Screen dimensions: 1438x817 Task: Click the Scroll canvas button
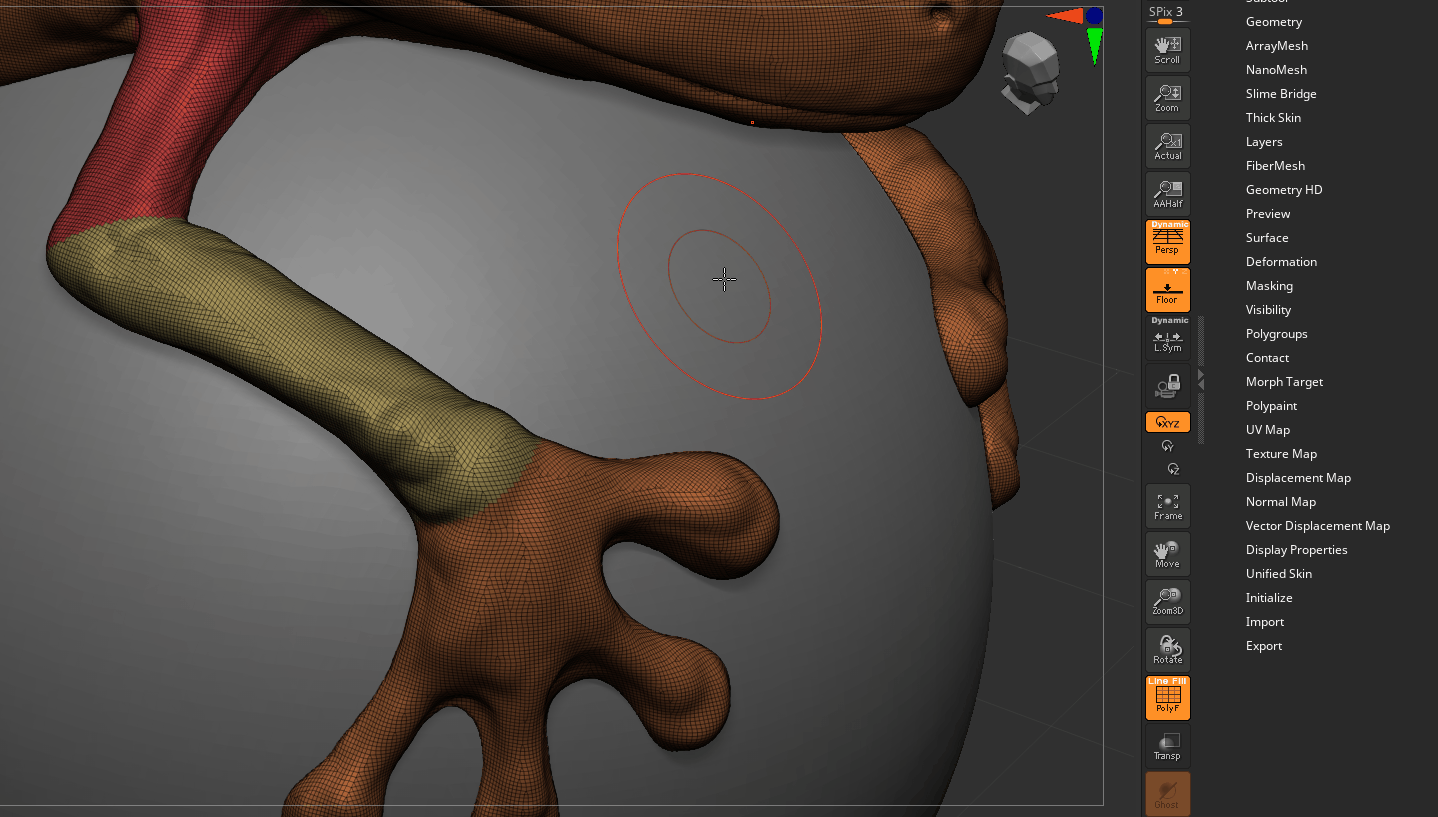1167,49
